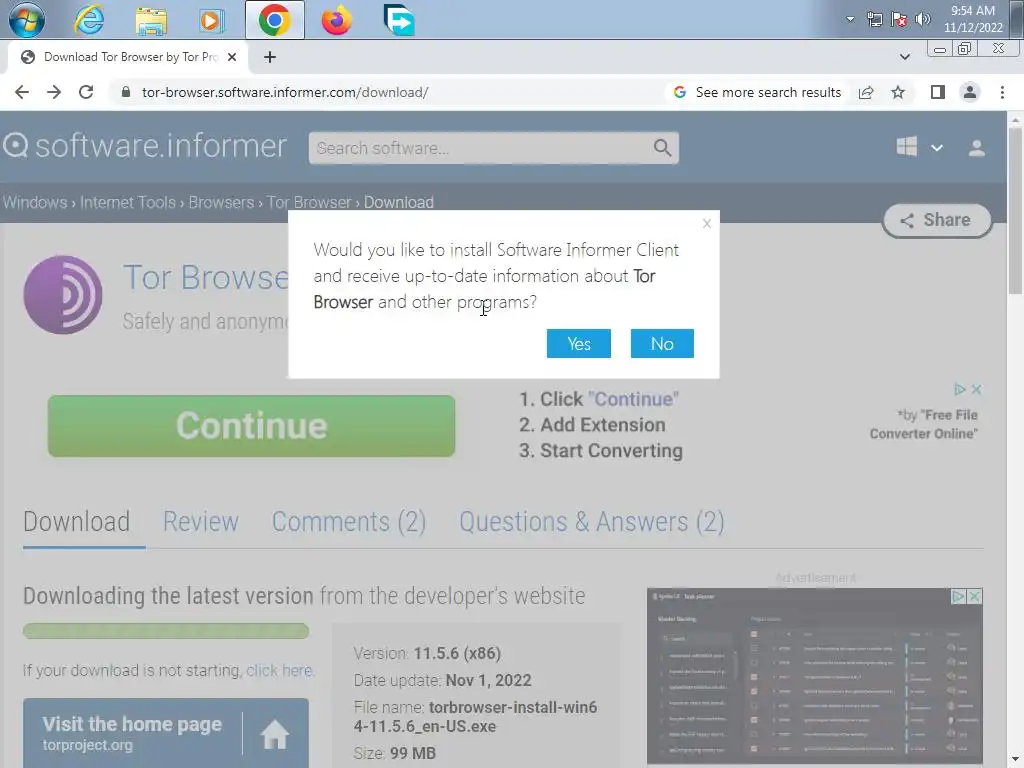Viewport: 1024px width, 768px height.
Task: Click the 'click here' download link
Action: point(280,671)
